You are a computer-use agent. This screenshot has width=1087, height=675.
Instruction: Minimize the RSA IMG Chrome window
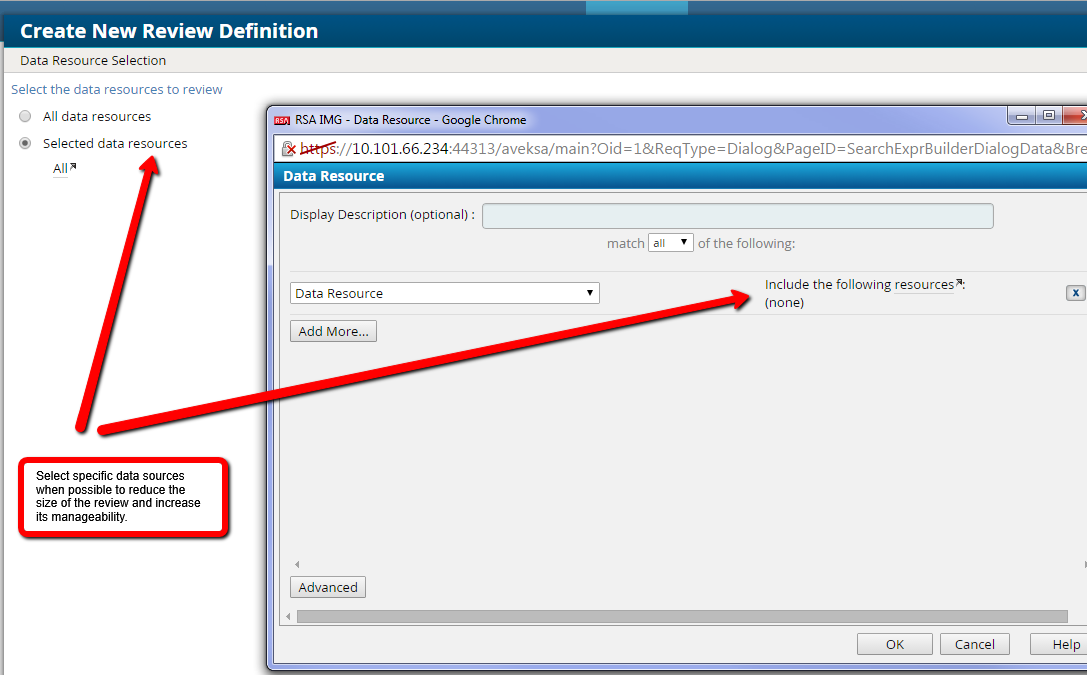tap(1021, 116)
